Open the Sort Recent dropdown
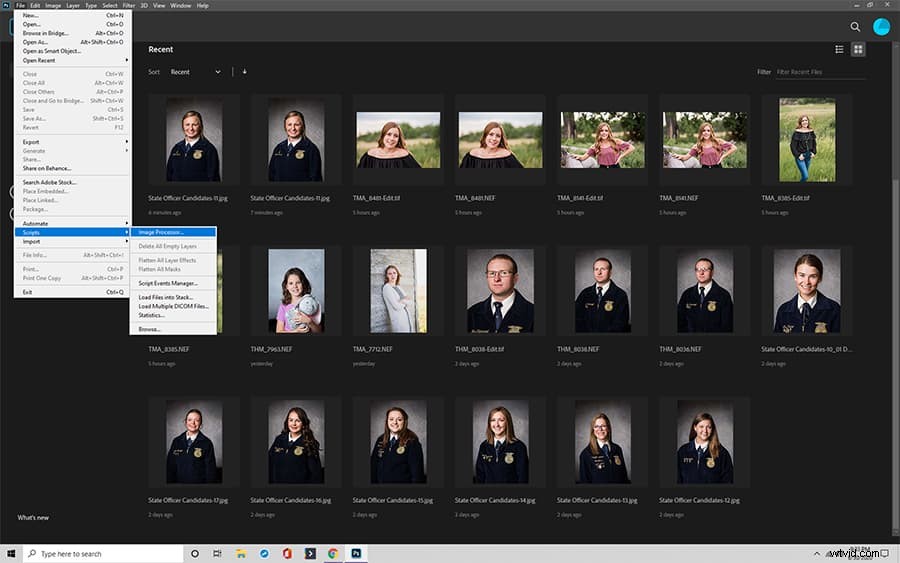 pos(195,72)
